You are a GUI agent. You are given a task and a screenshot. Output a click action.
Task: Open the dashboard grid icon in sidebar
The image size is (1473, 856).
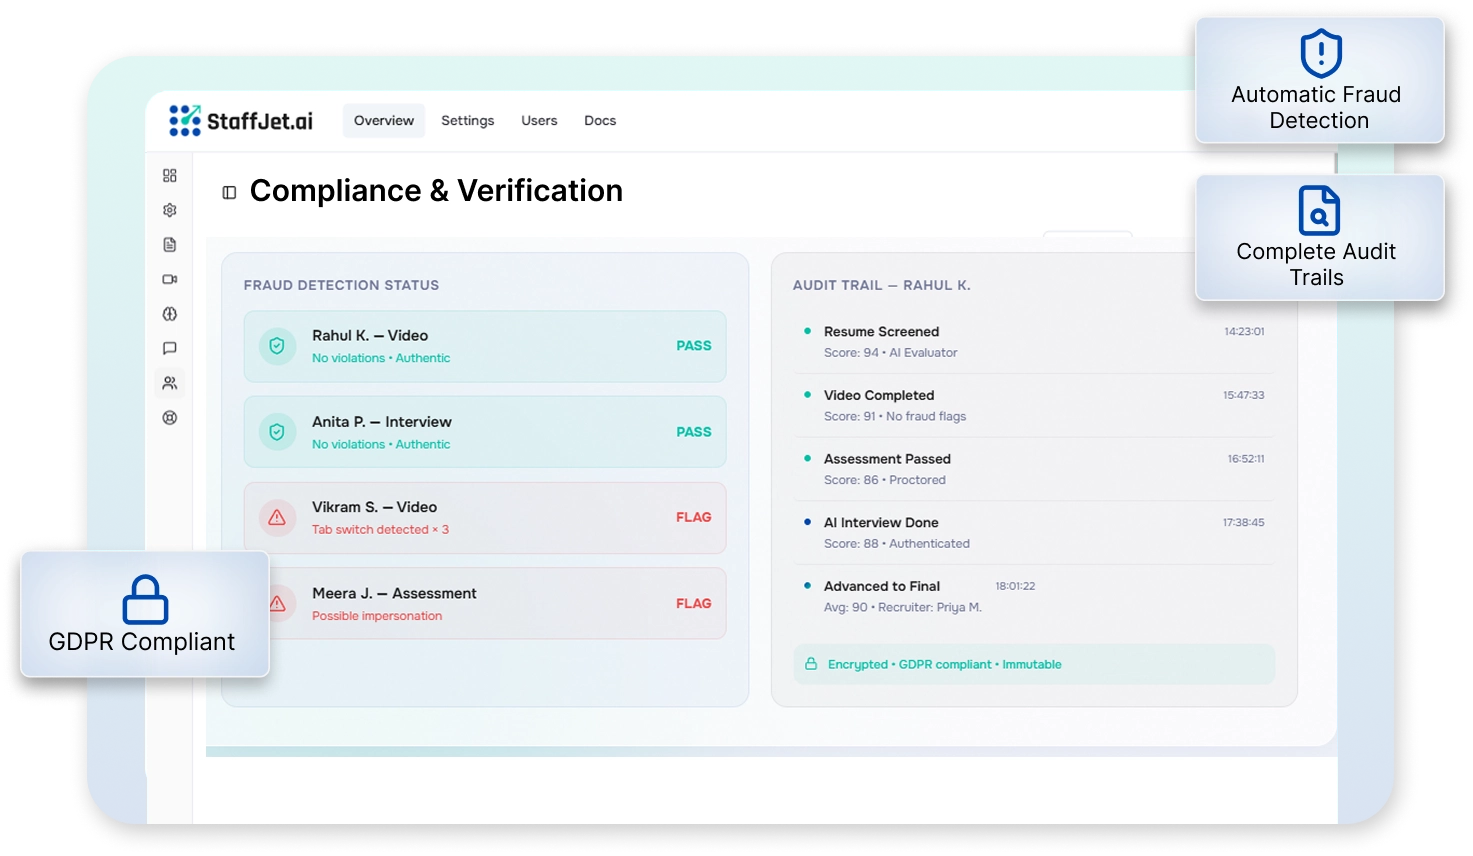170,176
